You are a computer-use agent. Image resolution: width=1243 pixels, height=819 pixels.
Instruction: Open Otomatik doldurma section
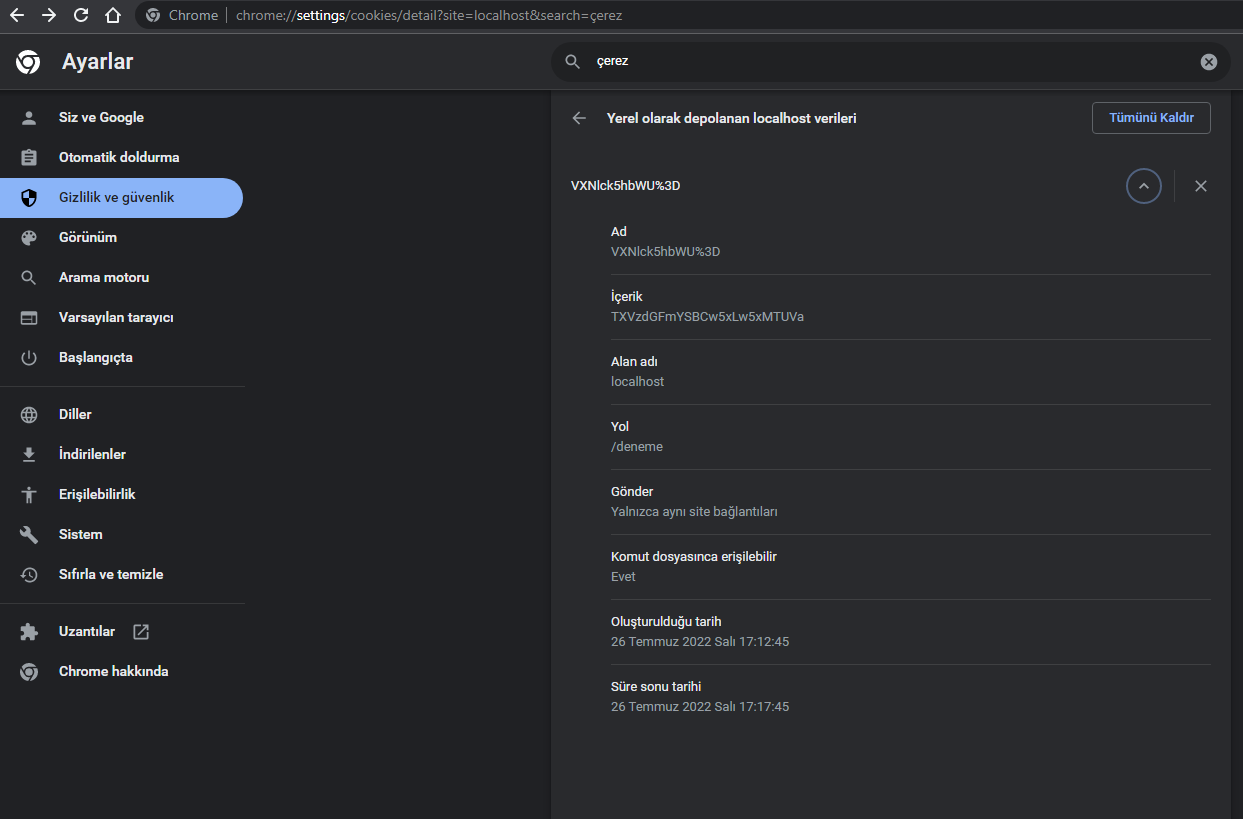coord(118,158)
